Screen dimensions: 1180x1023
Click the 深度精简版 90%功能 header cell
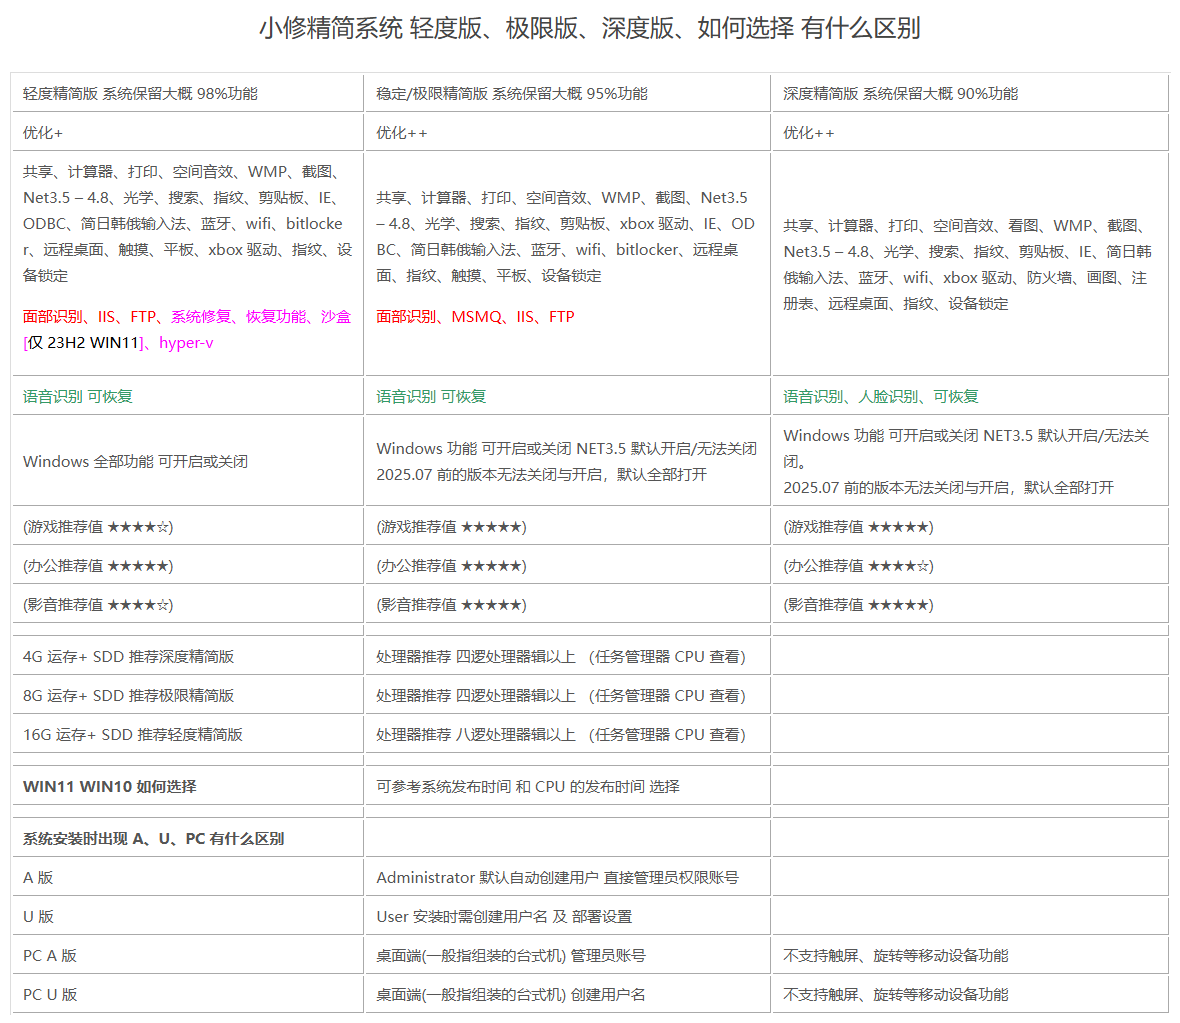[900, 93]
